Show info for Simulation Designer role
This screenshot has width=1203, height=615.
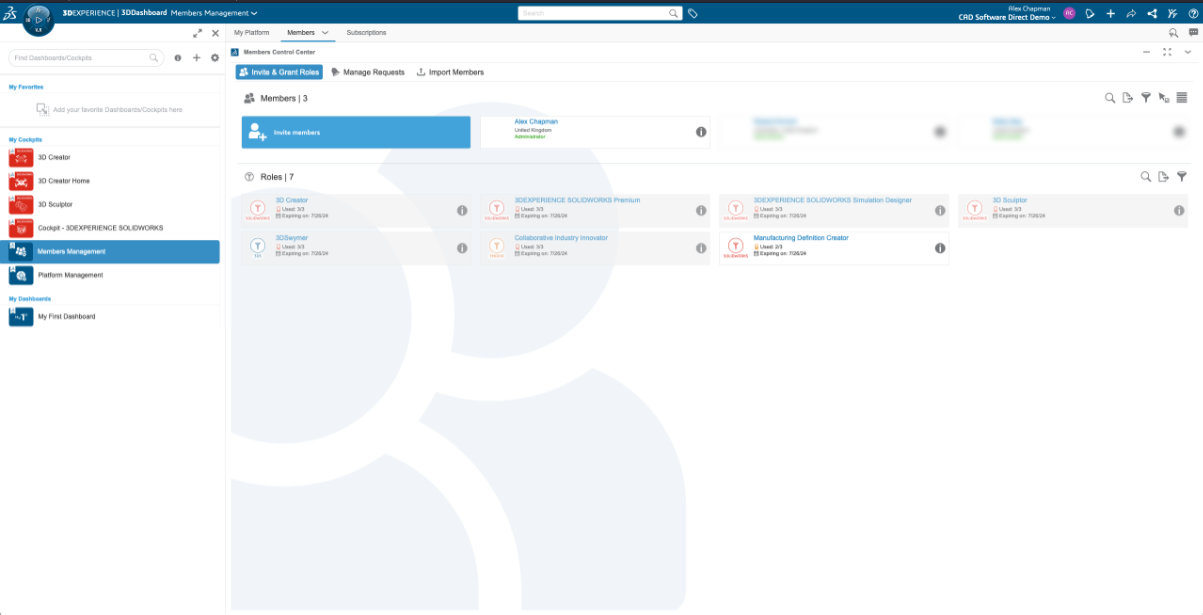[940, 211]
